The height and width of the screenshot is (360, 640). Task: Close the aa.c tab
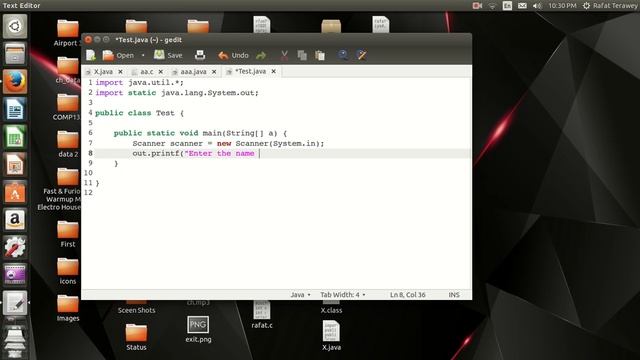pyautogui.click(x=161, y=71)
